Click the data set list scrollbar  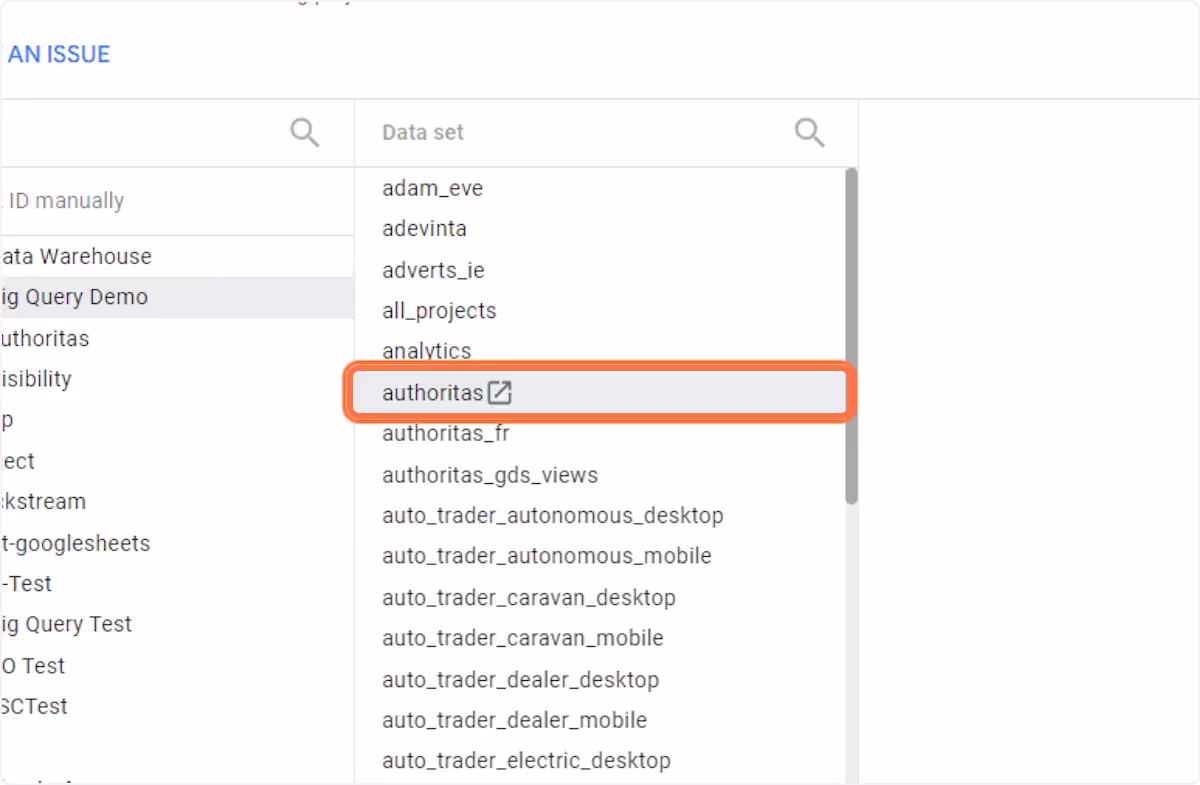(x=851, y=336)
